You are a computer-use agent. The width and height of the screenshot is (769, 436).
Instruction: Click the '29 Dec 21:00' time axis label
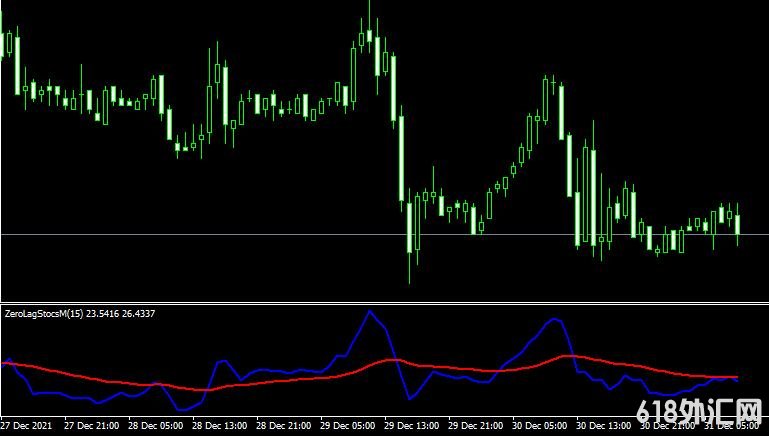(x=476, y=426)
